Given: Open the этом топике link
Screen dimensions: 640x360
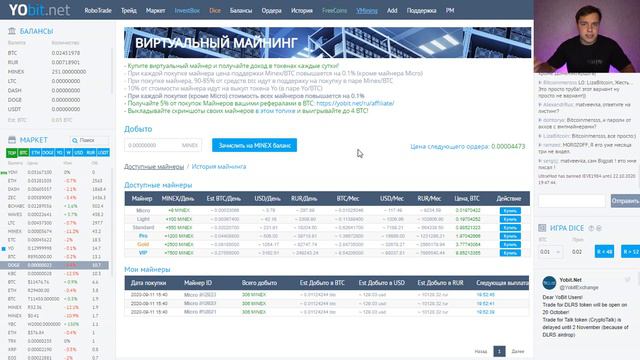Looking at the screenshot, I should tap(276, 111).
